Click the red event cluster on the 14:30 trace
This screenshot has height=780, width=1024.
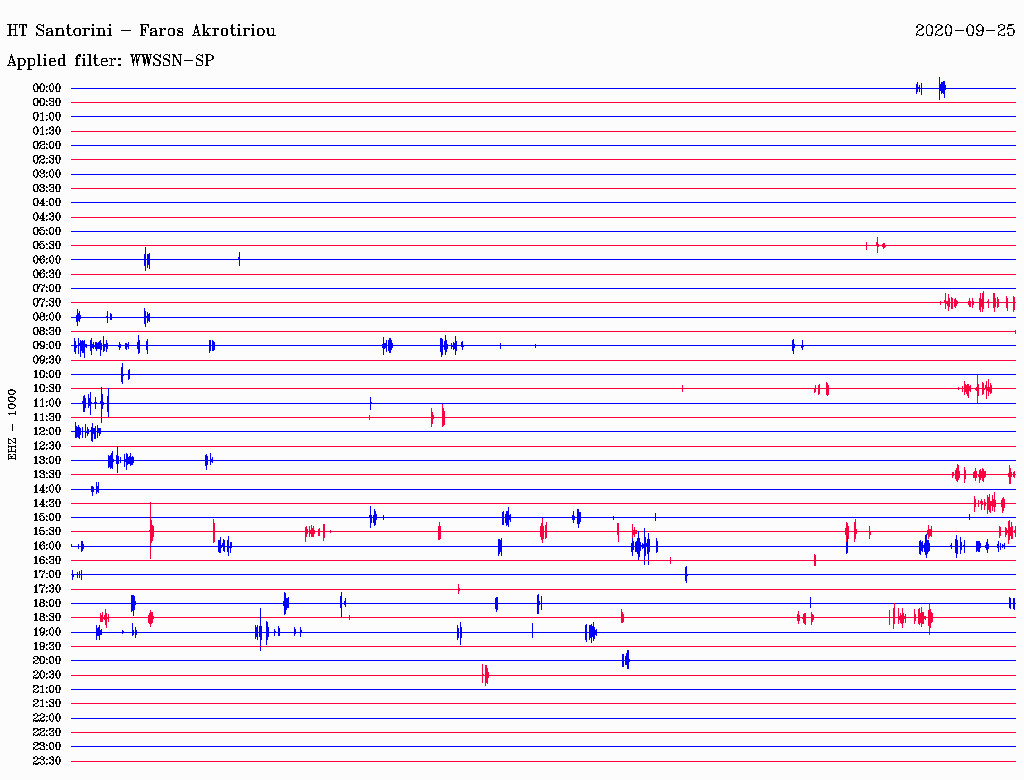coord(989,504)
